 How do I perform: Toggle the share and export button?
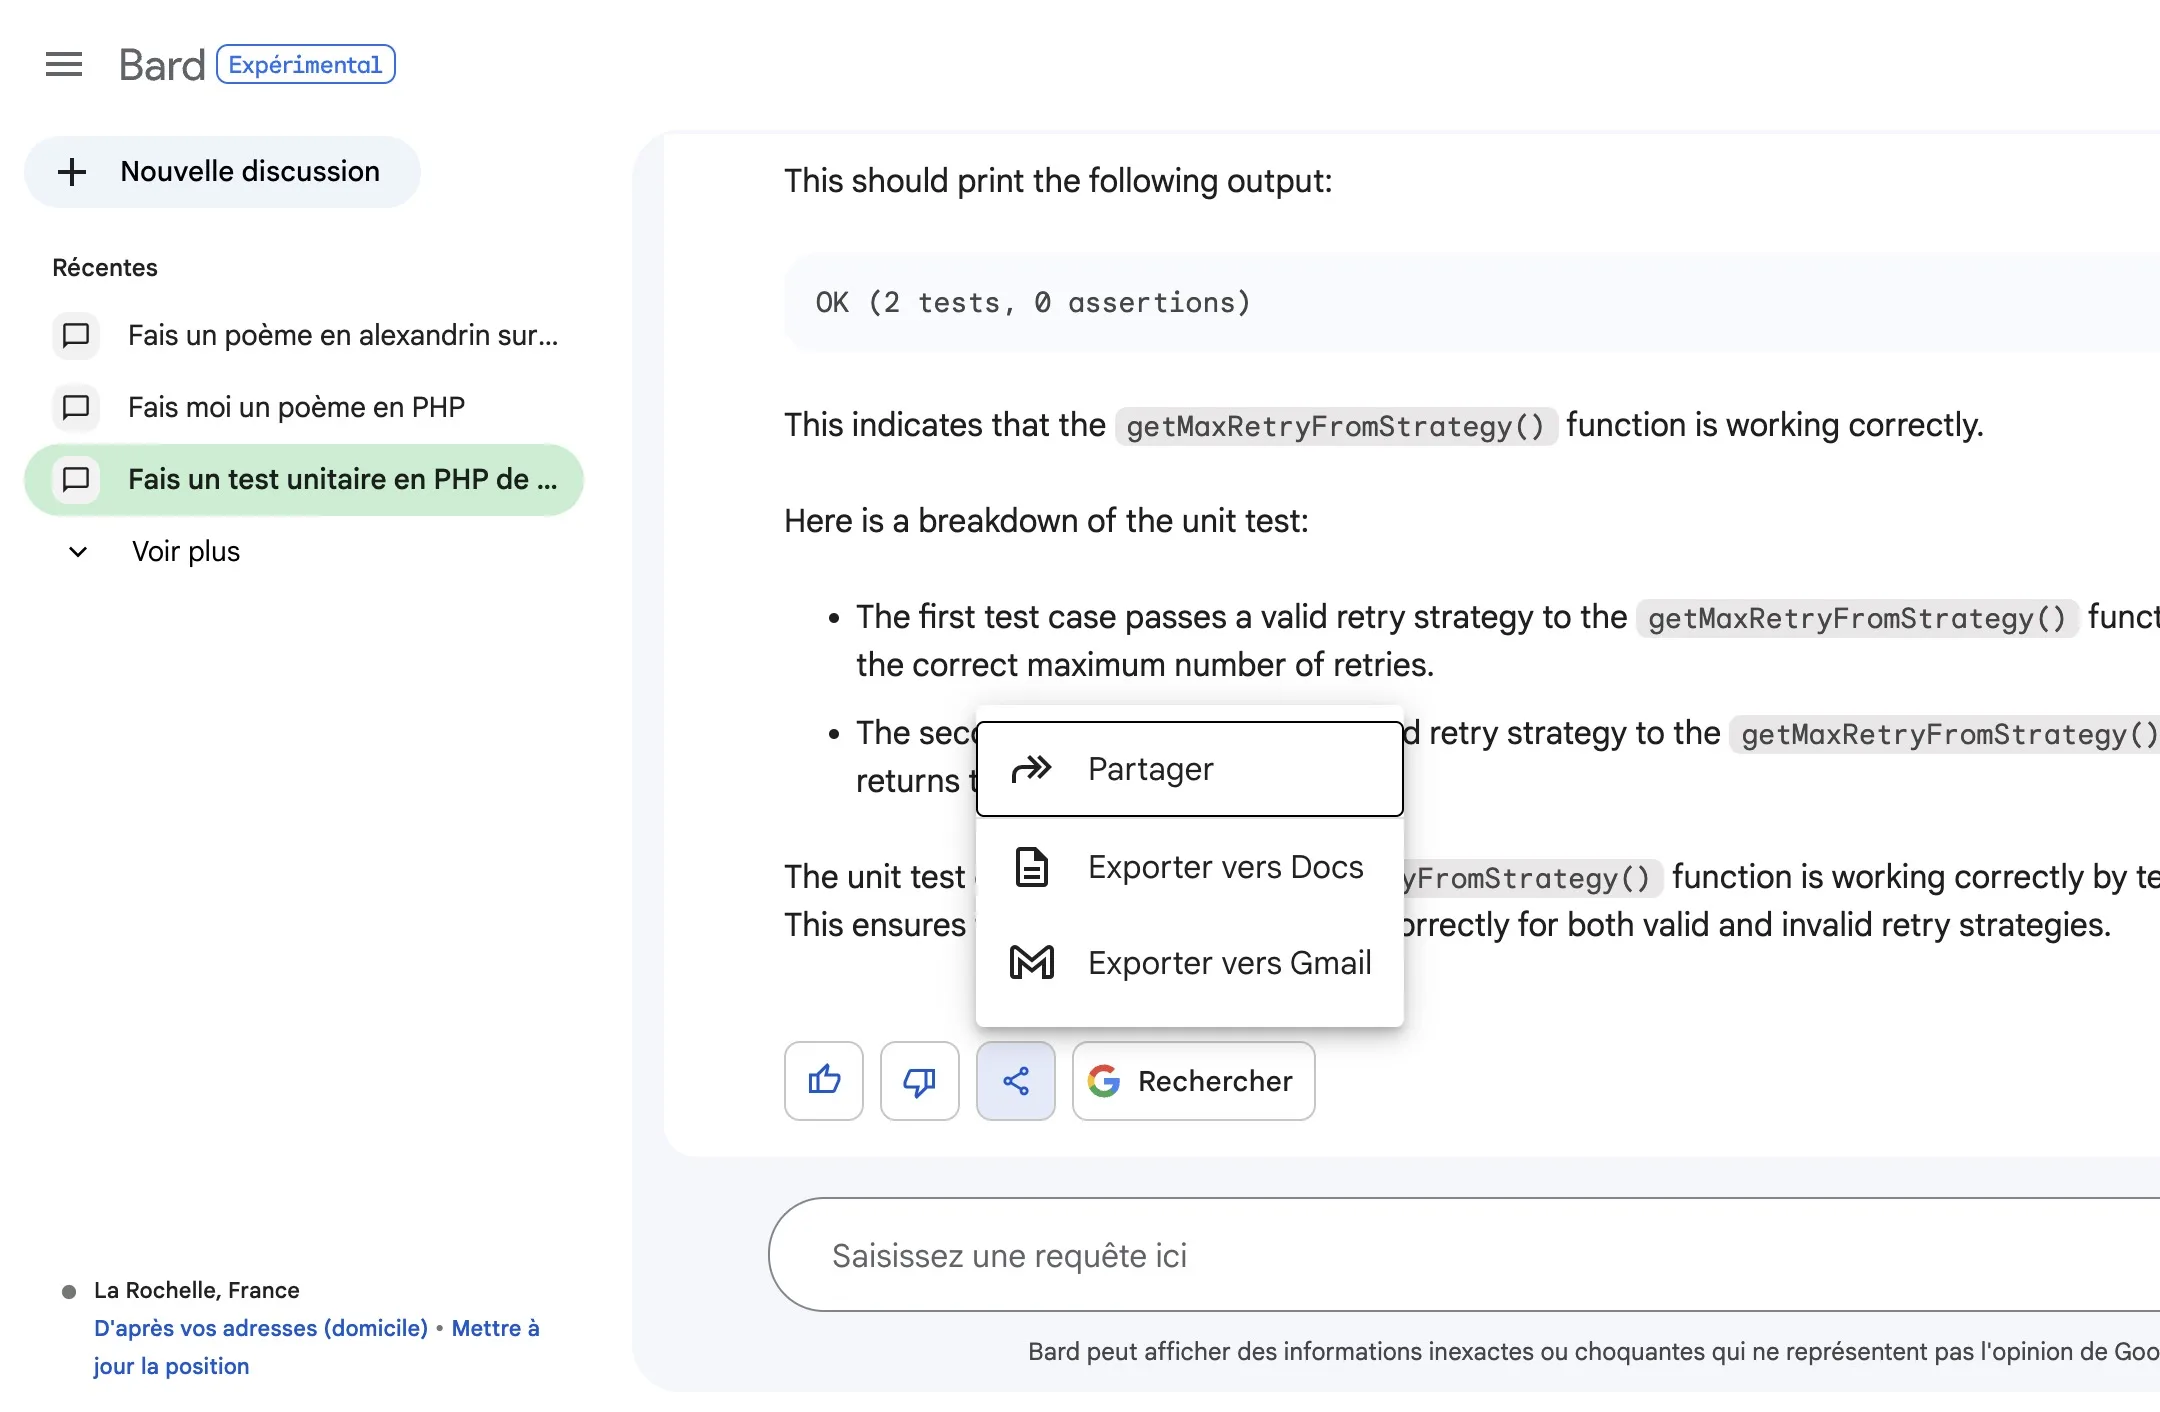(1015, 1081)
